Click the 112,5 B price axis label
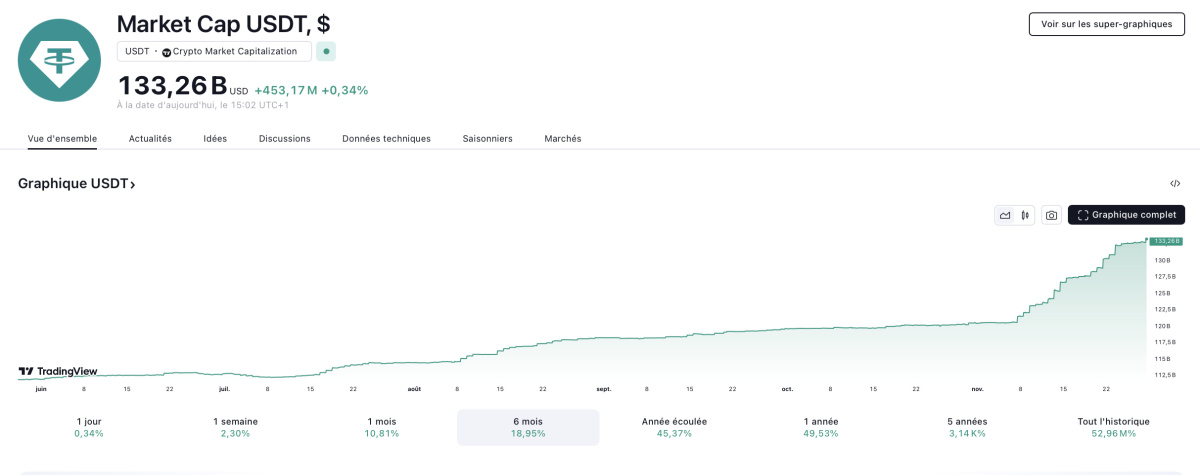 pyautogui.click(x=1165, y=375)
